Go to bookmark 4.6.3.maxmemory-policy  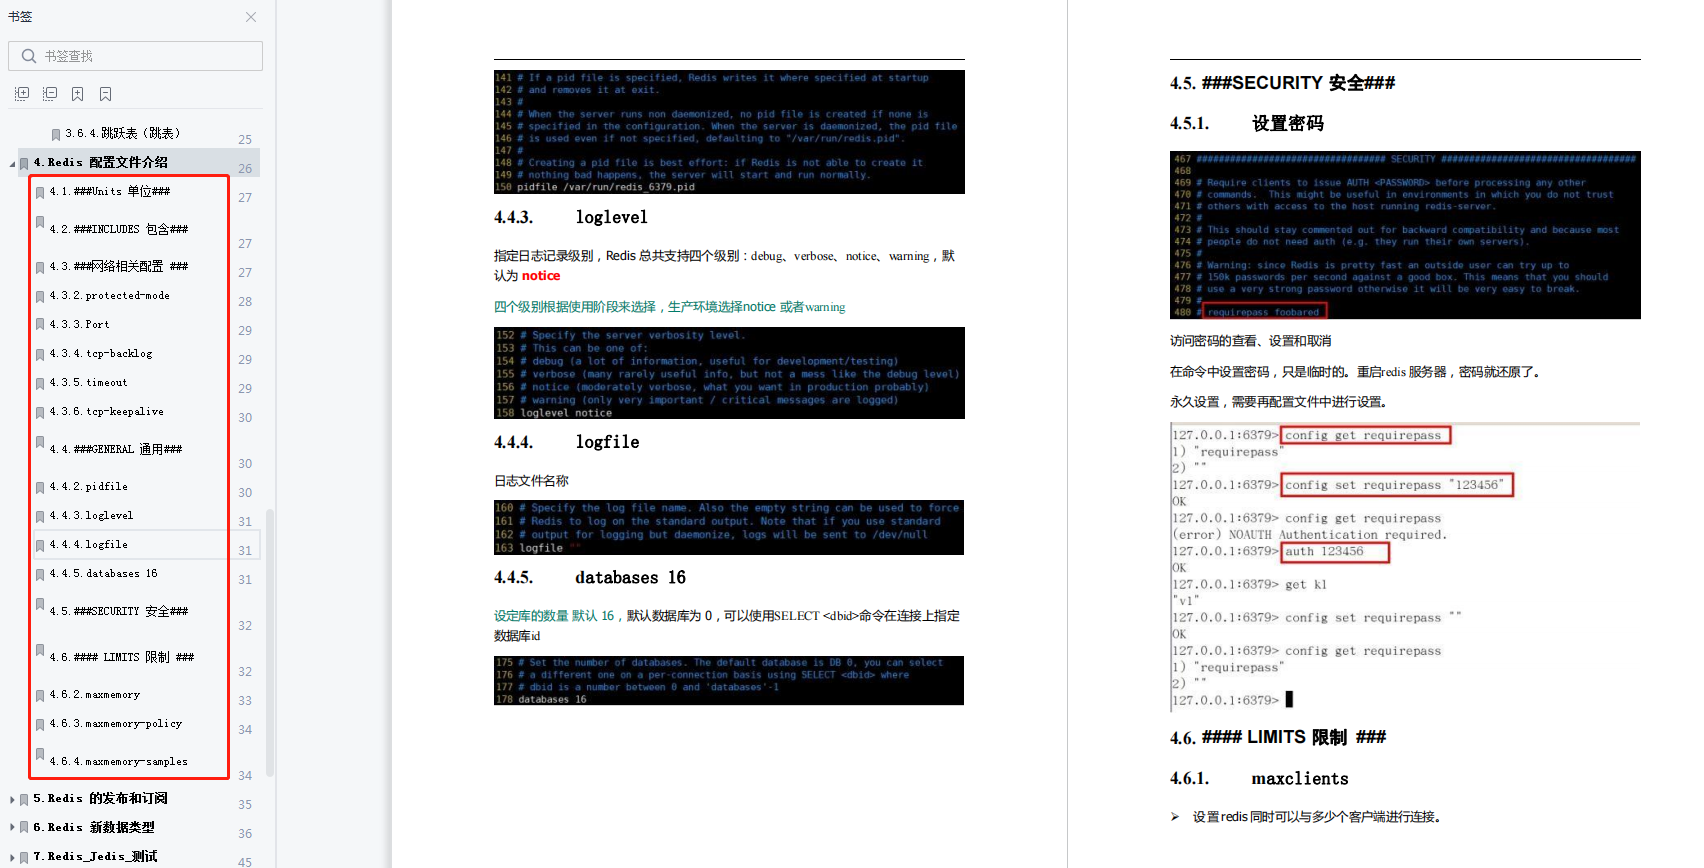[x=116, y=723]
